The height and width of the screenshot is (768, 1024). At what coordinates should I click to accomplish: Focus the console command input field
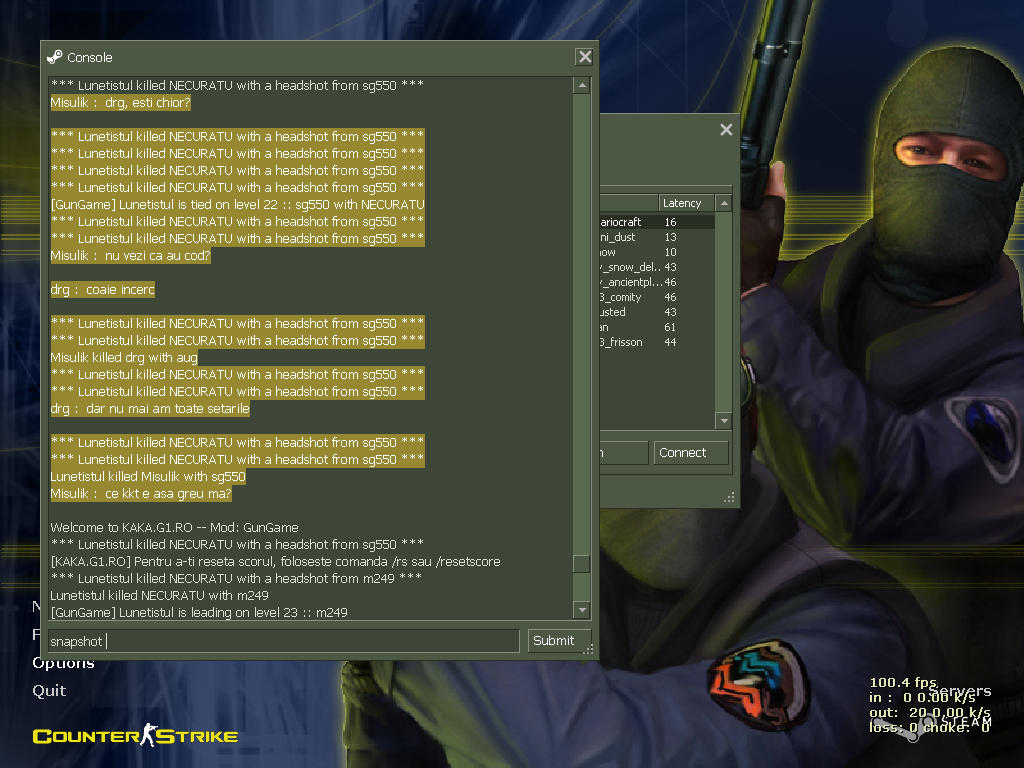click(x=283, y=641)
